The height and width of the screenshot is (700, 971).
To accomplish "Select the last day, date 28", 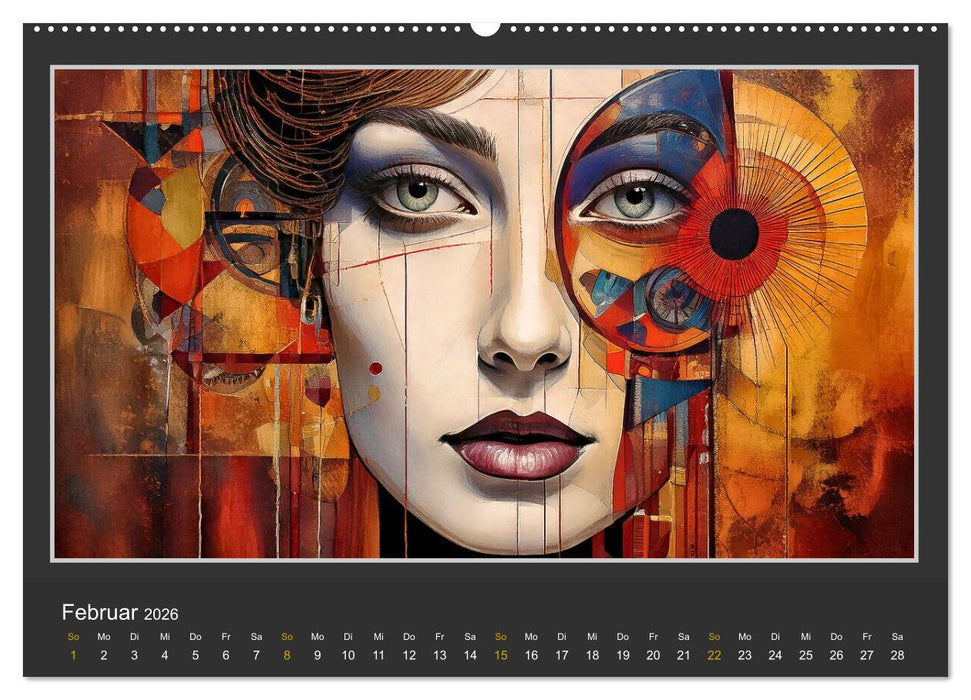I will click(897, 655).
